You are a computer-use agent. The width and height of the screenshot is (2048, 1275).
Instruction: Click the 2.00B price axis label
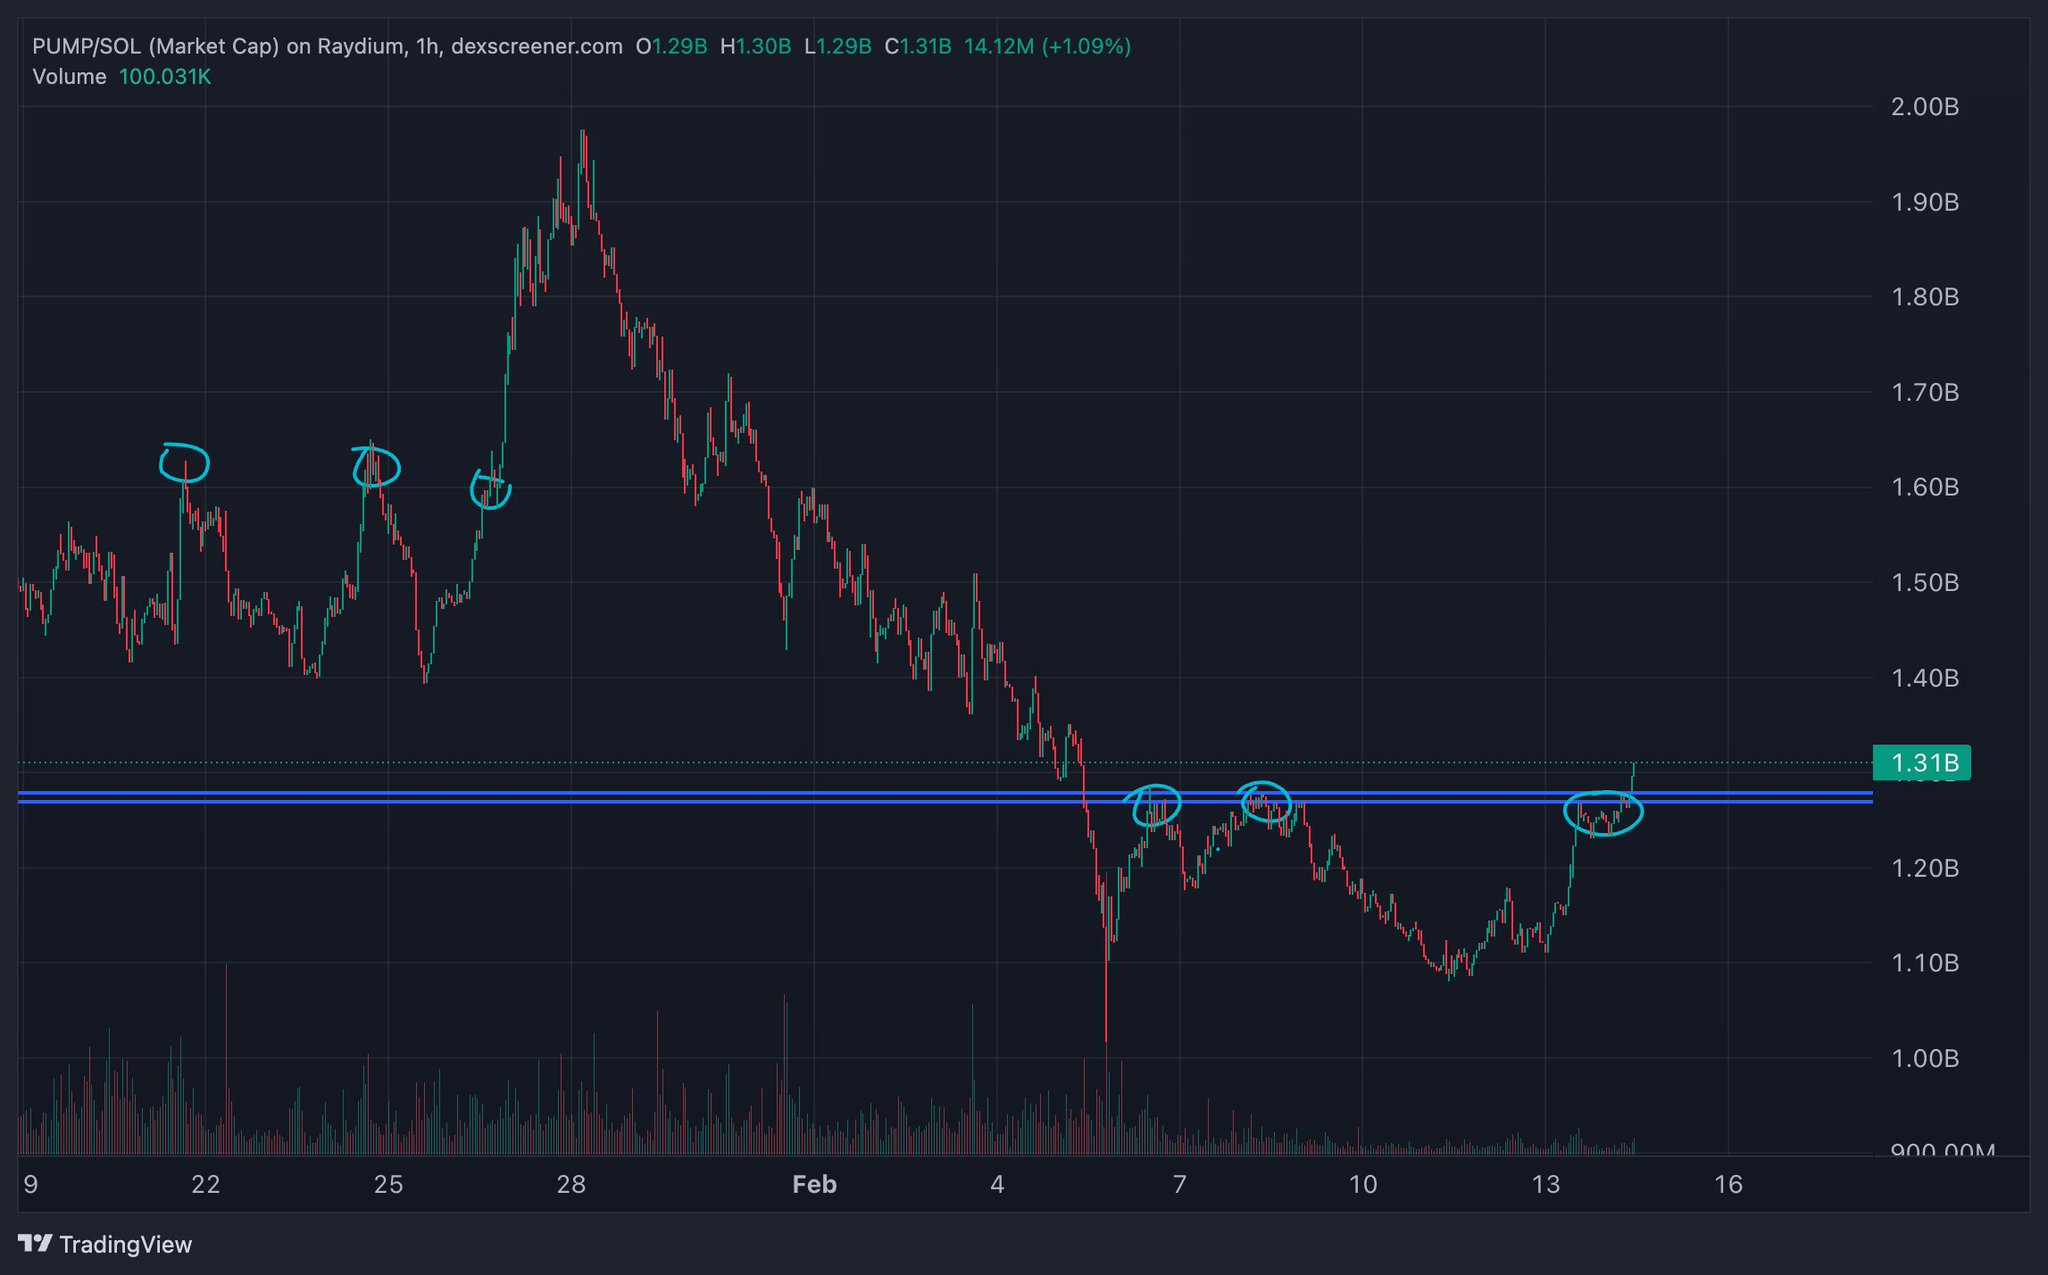click(1924, 107)
